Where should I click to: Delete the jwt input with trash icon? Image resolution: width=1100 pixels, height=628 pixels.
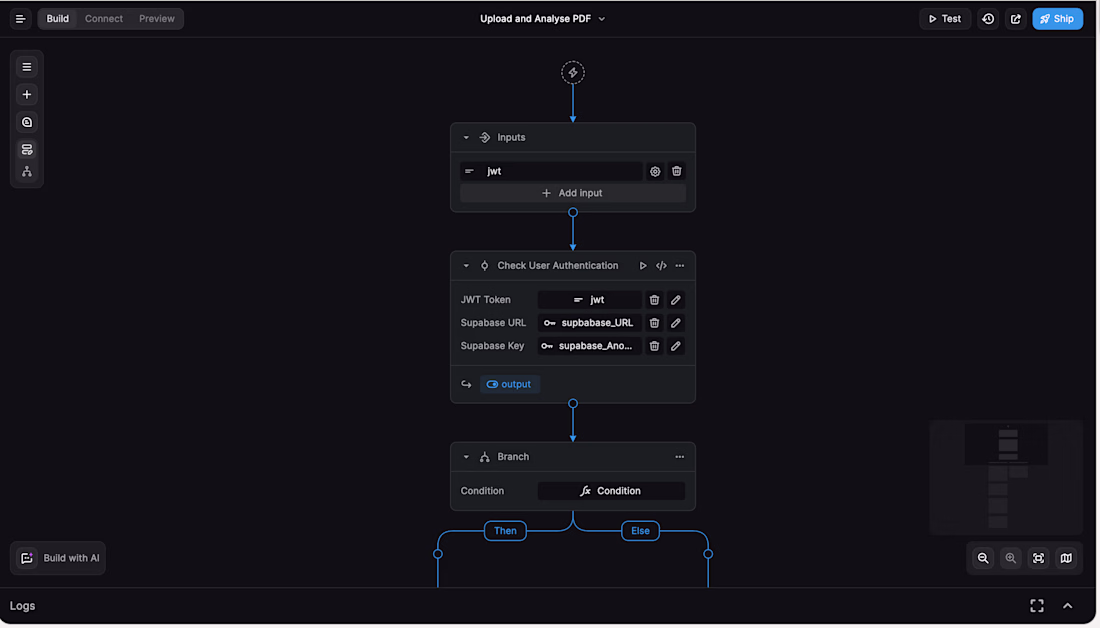tap(677, 171)
